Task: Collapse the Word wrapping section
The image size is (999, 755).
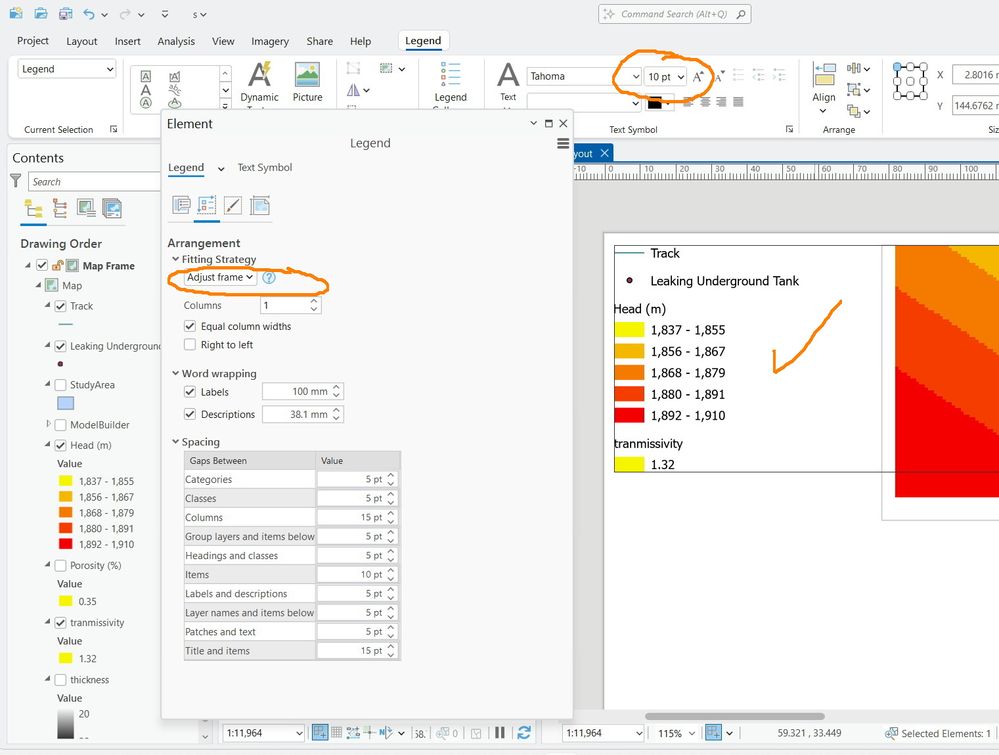Action: click(175, 373)
